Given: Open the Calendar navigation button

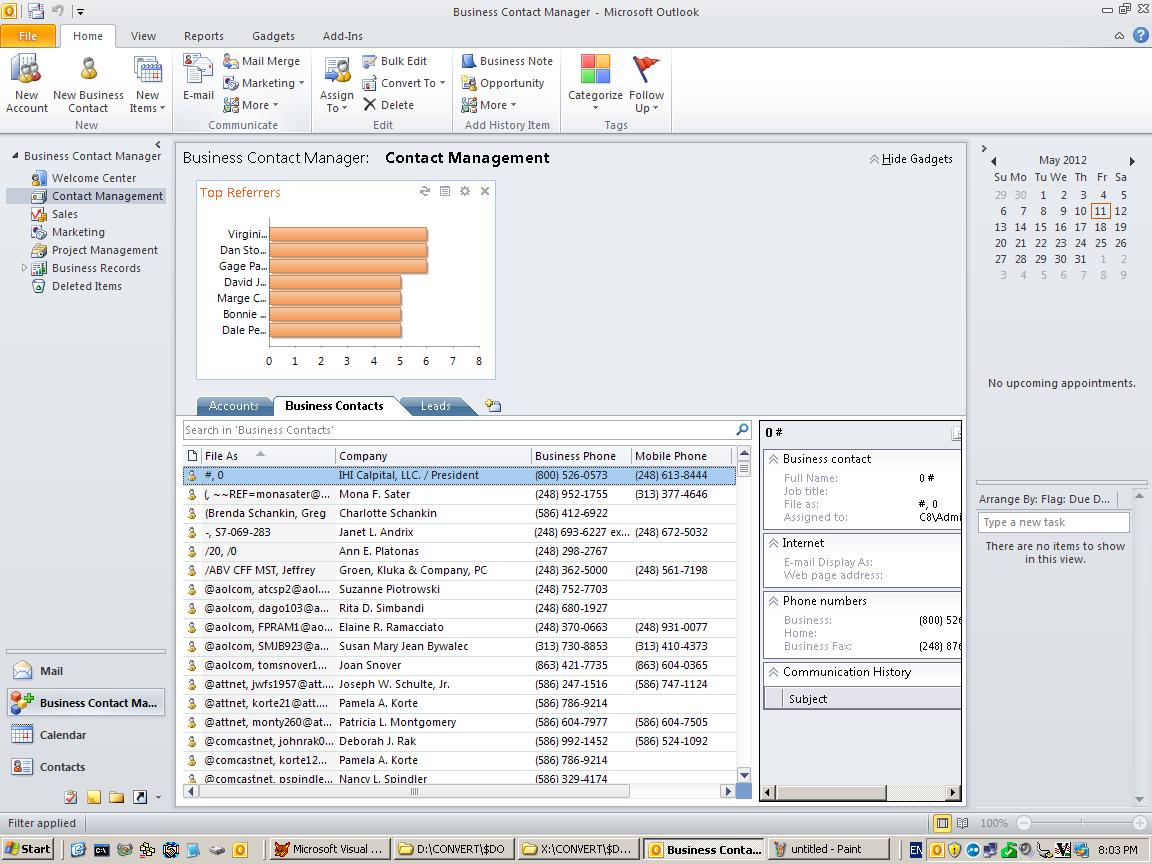Looking at the screenshot, I should [x=62, y=735].
